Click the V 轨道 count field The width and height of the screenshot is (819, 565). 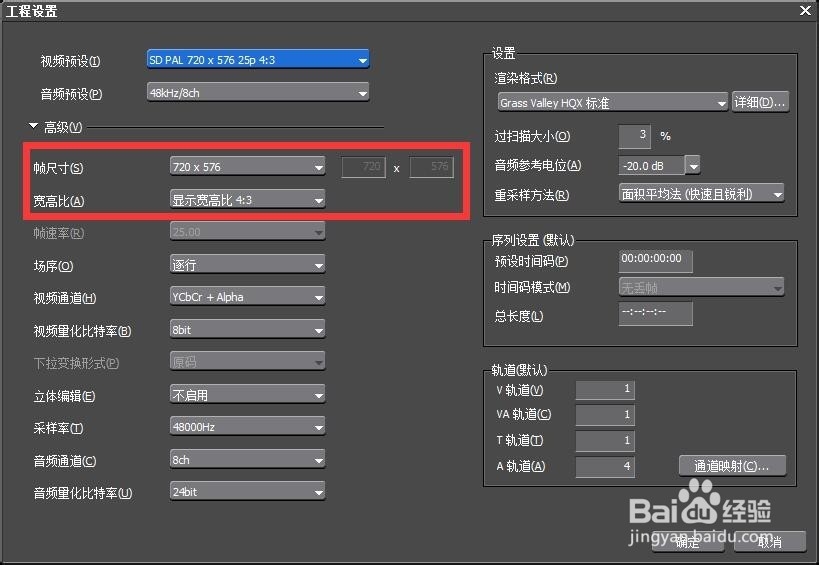[605, 390]
